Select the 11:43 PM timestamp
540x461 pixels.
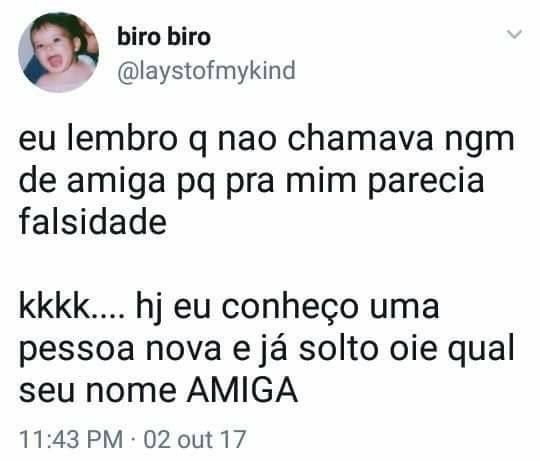(x=71, y=440)
